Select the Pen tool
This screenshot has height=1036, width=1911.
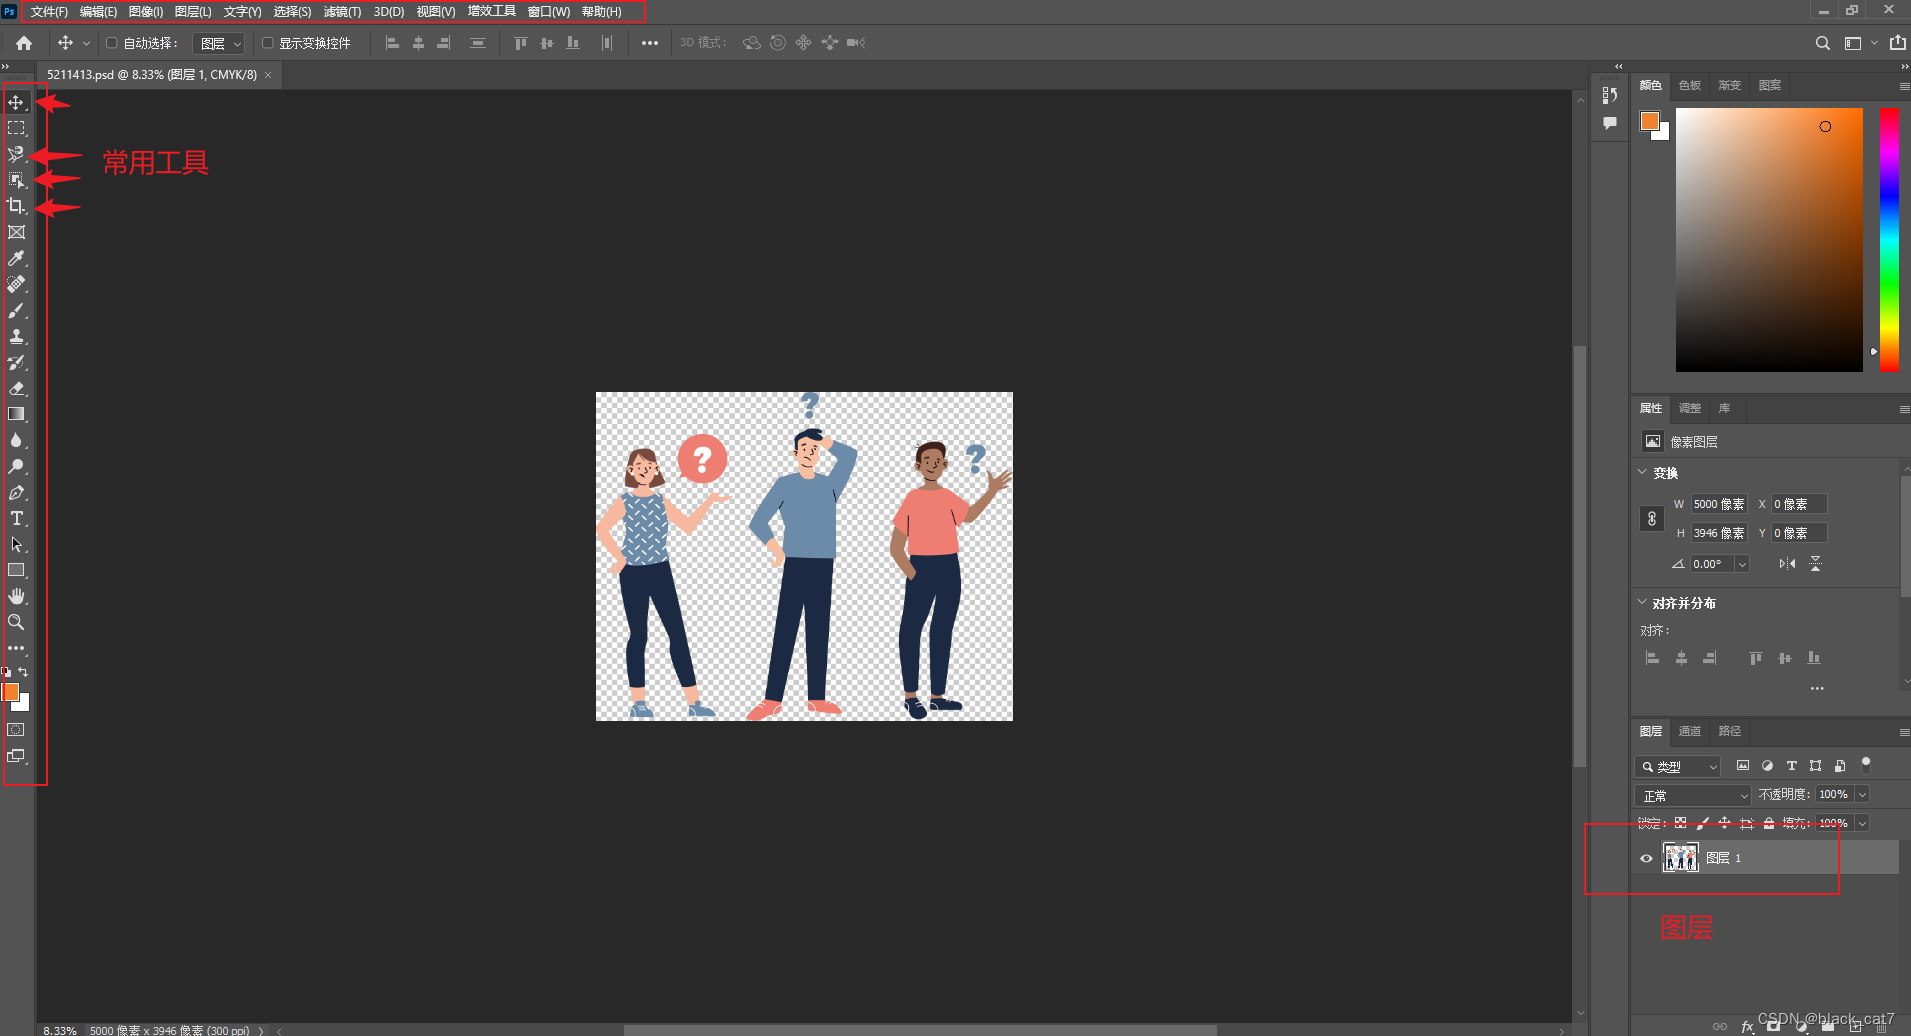click(x=16, y=492)
